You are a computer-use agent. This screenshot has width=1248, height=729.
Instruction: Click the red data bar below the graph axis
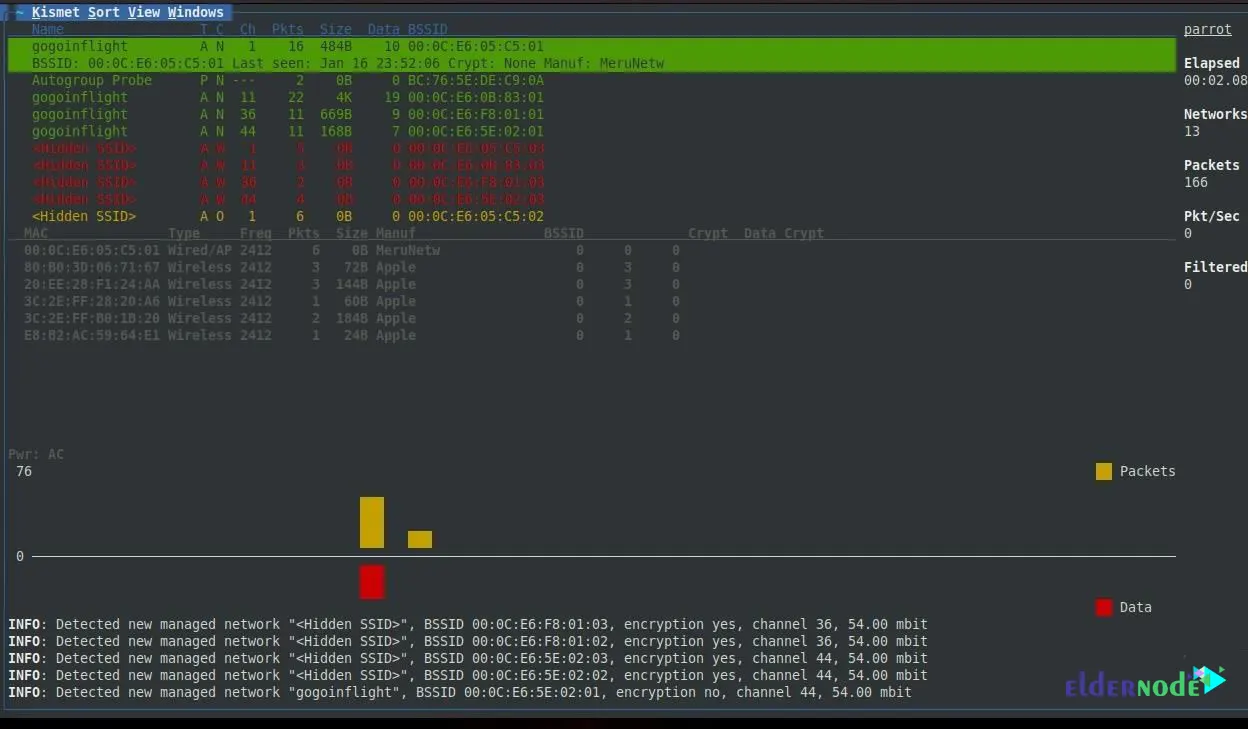[x=372, y=581]
